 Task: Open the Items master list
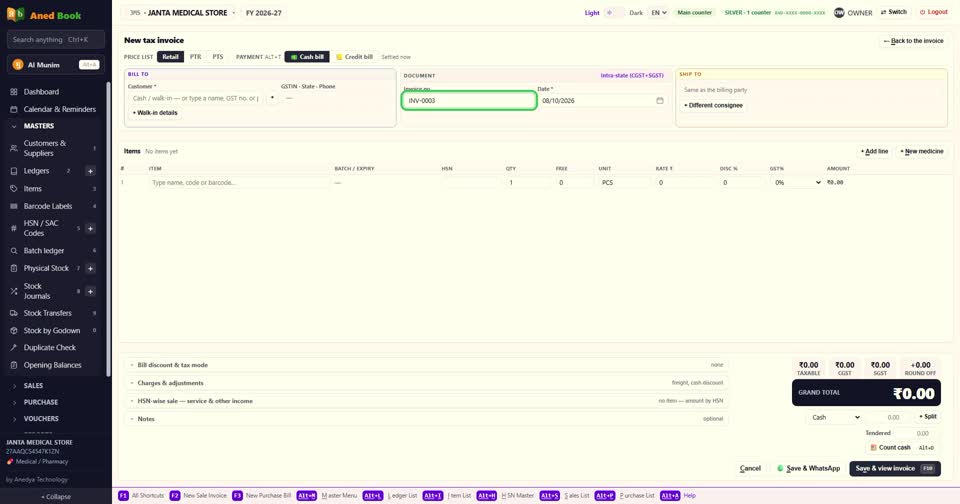click(32, 189)
